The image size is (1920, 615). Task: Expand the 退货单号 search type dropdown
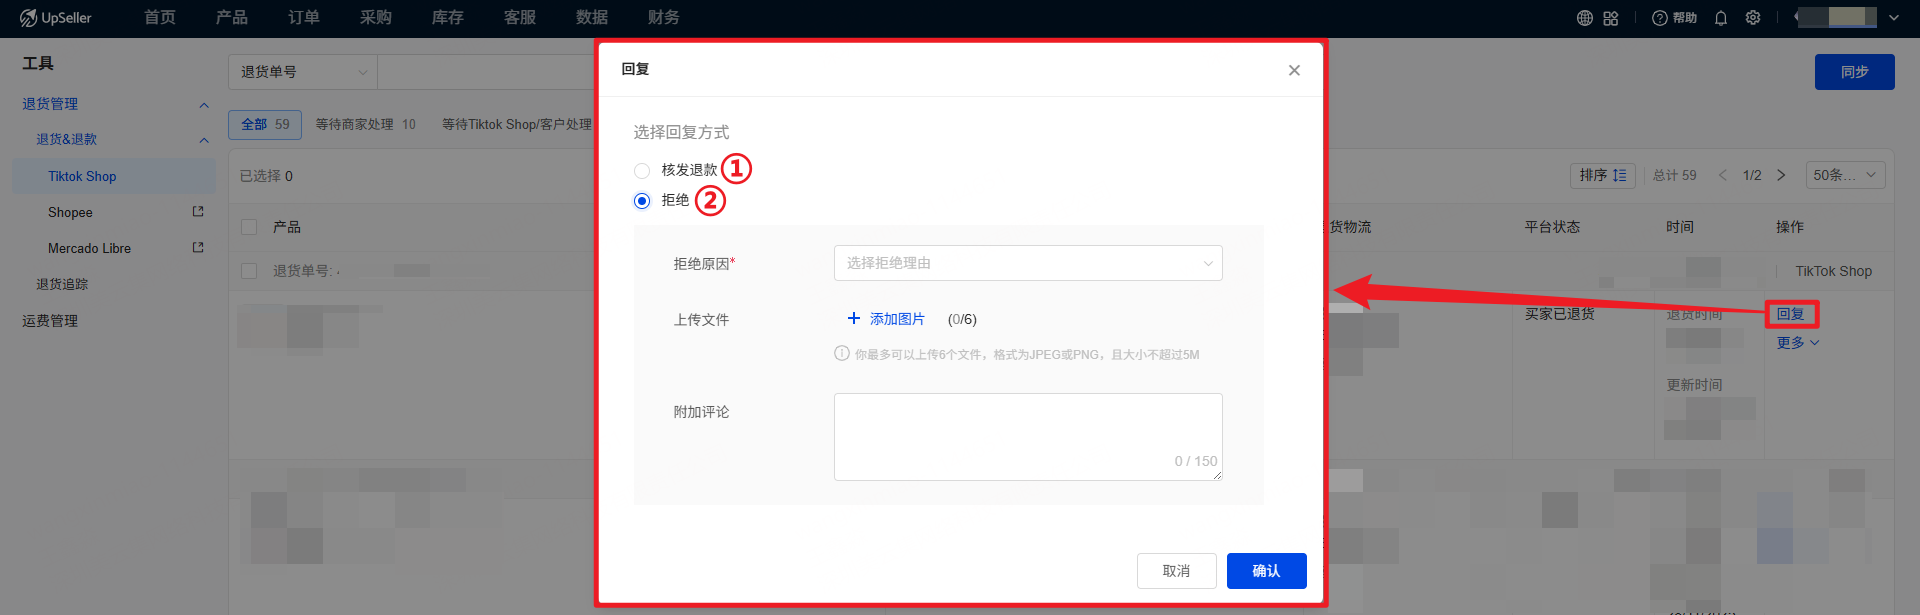tap(302, 72)
